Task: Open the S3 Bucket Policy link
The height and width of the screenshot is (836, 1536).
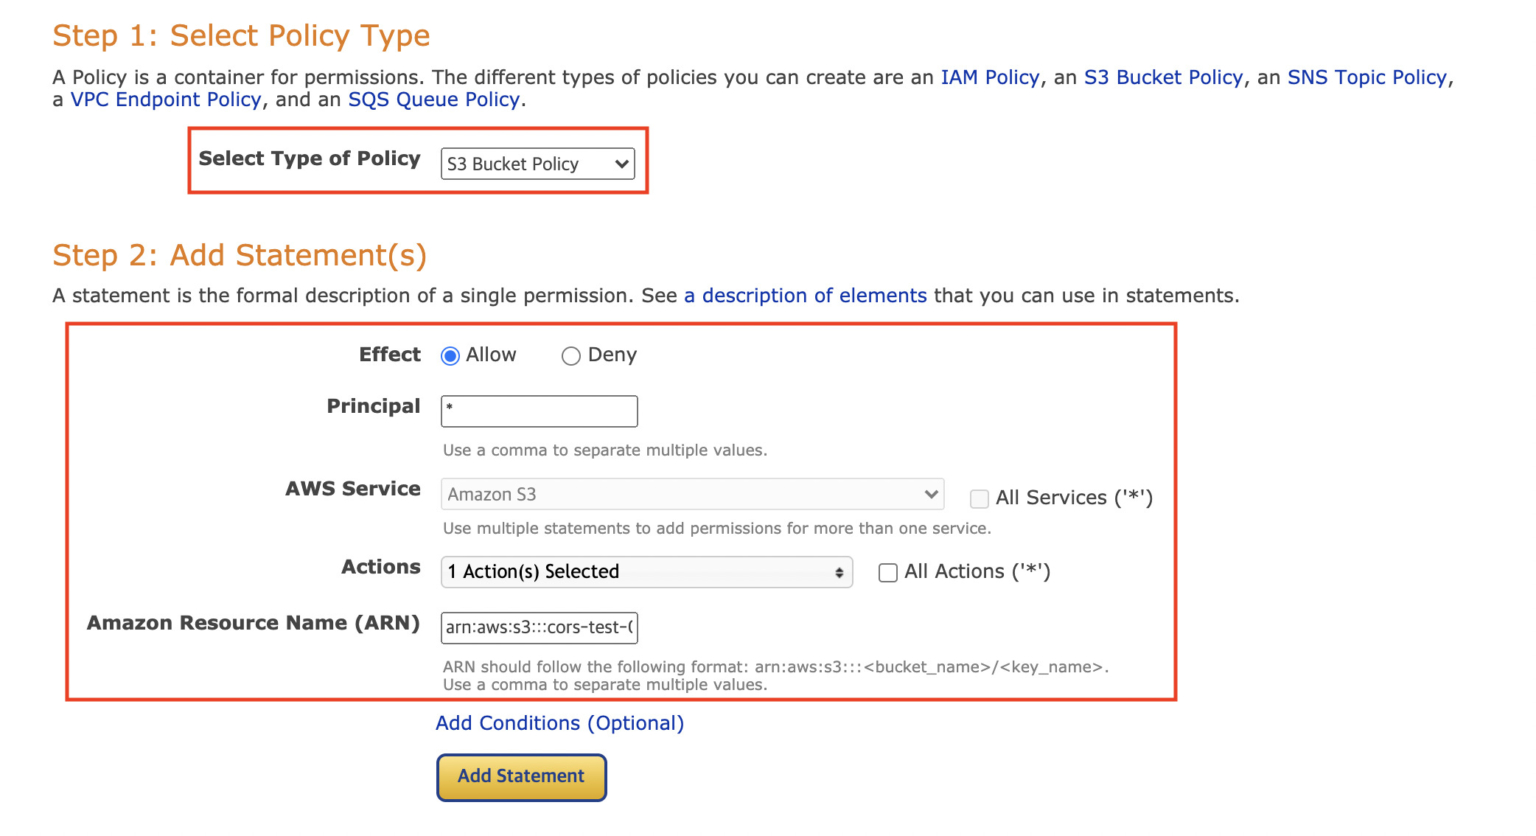Action: coord(1163,78)
